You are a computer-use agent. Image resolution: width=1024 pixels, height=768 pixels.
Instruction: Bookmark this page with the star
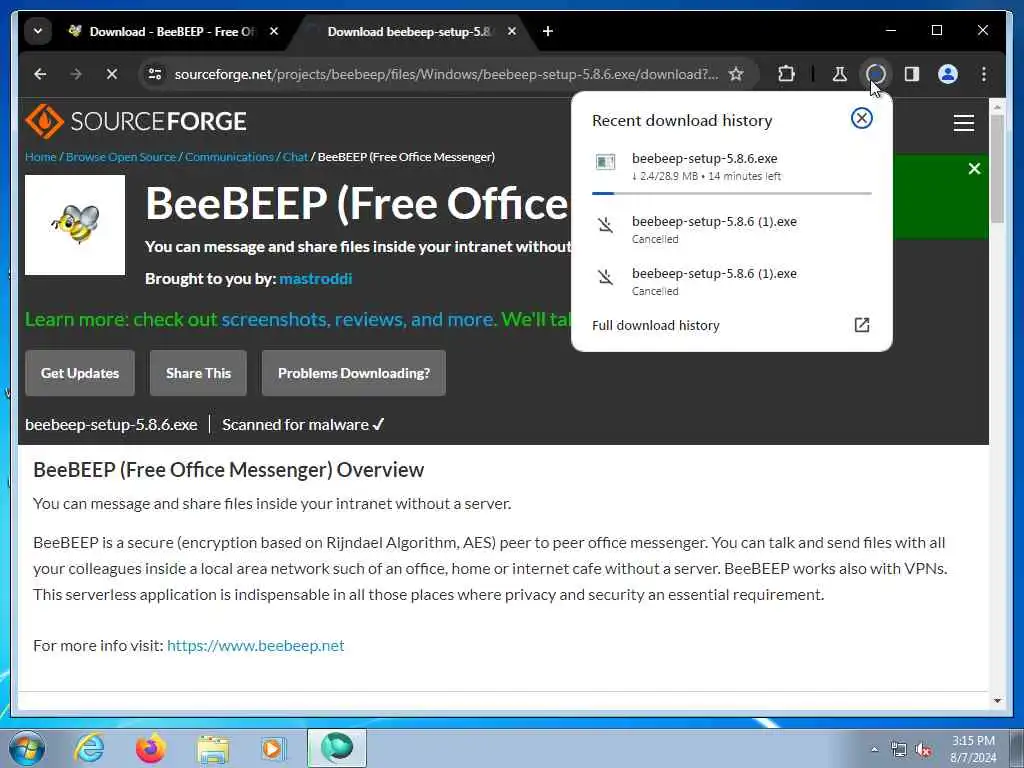(x=736, y=74)
